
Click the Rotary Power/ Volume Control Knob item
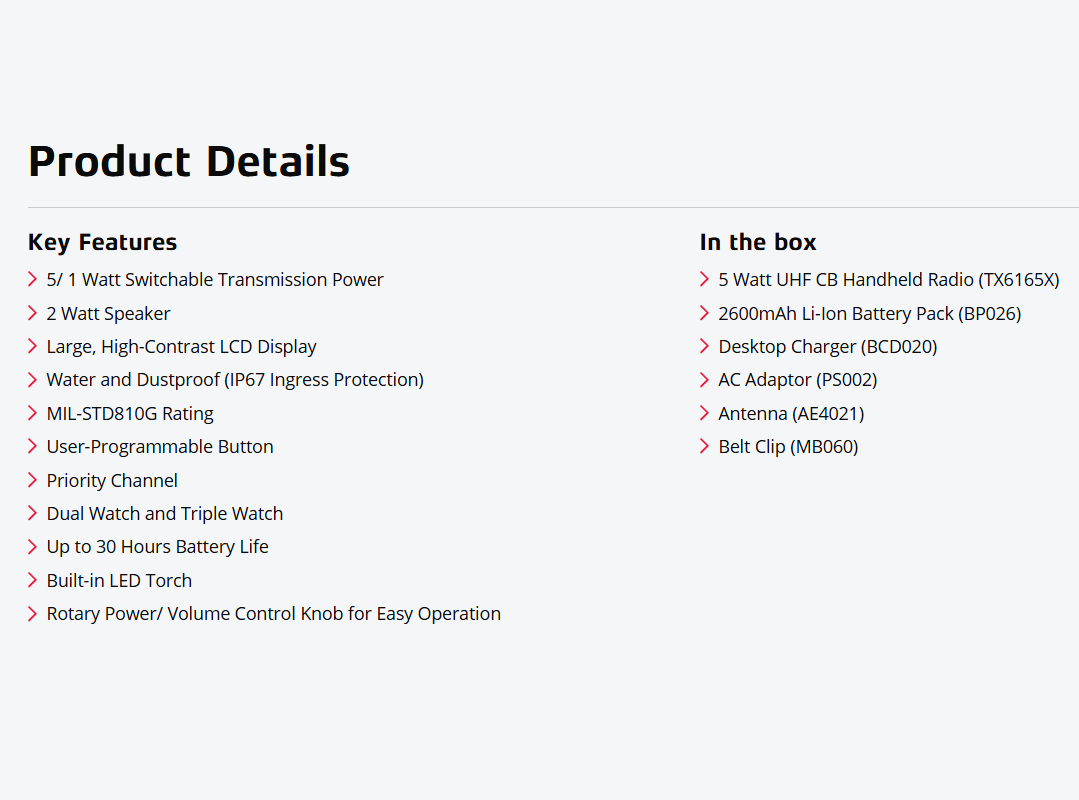[273, 614]
